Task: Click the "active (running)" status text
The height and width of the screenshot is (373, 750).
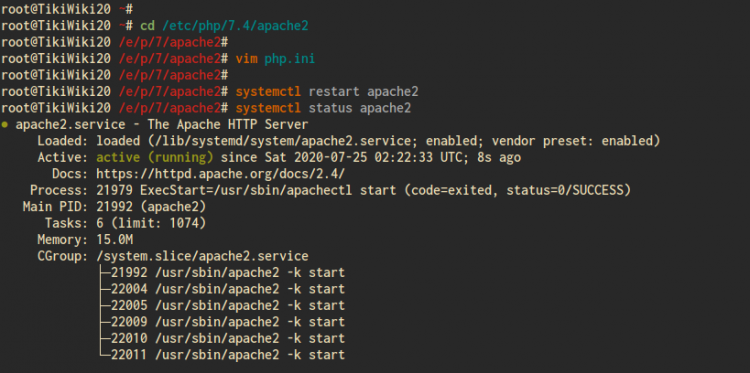Action: click(155, 157)
